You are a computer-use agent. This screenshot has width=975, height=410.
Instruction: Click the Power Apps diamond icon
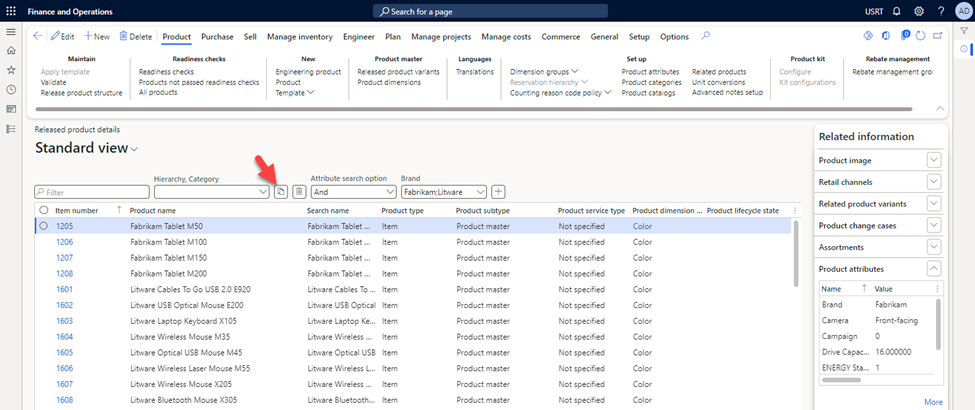tap(869, 36)
